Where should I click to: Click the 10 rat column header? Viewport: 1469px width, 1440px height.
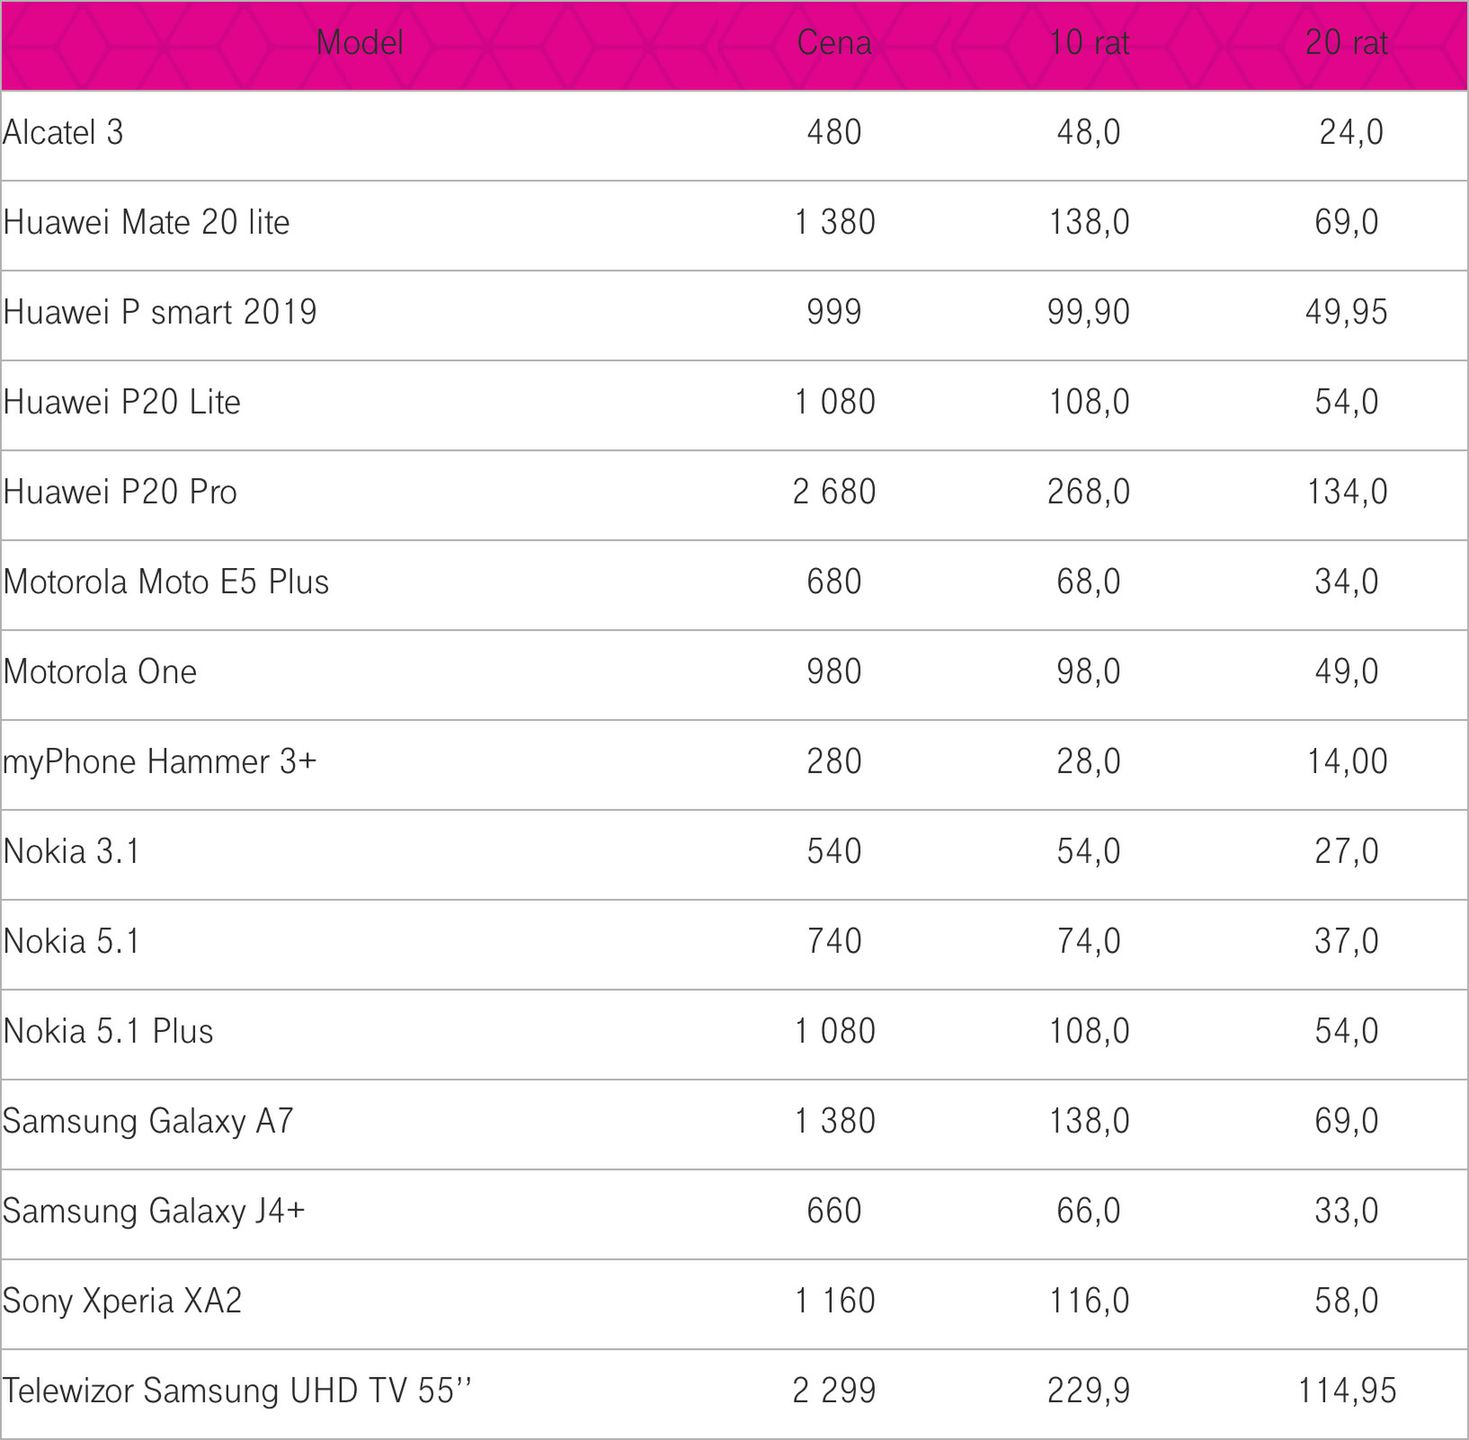click(x=1089, y=43)
